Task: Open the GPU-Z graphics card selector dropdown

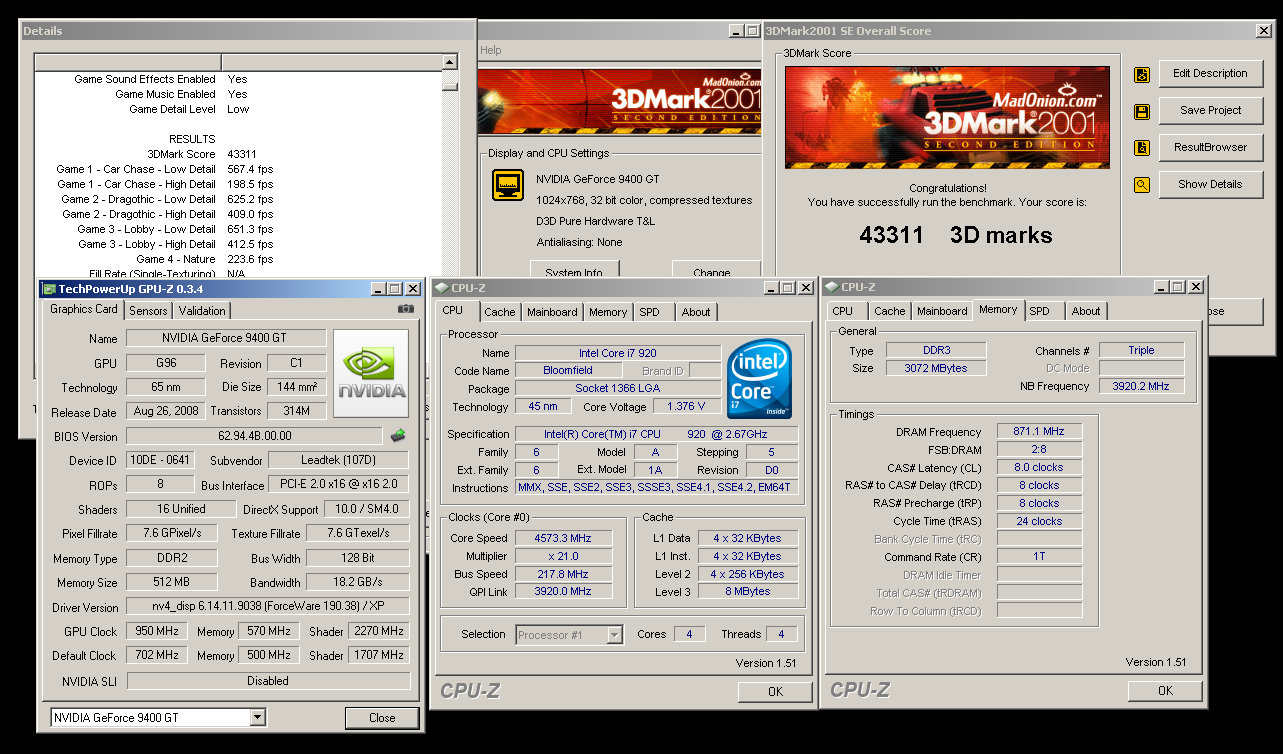Action: coord(258,717)
